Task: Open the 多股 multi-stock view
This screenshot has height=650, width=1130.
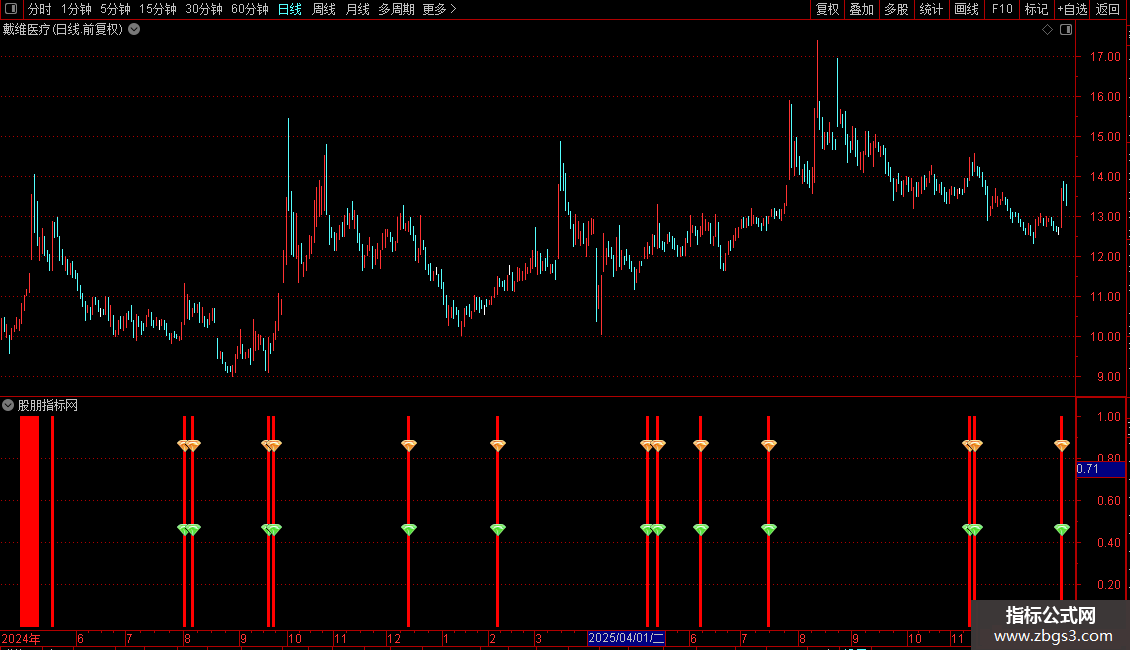Action: click(896, 9)
